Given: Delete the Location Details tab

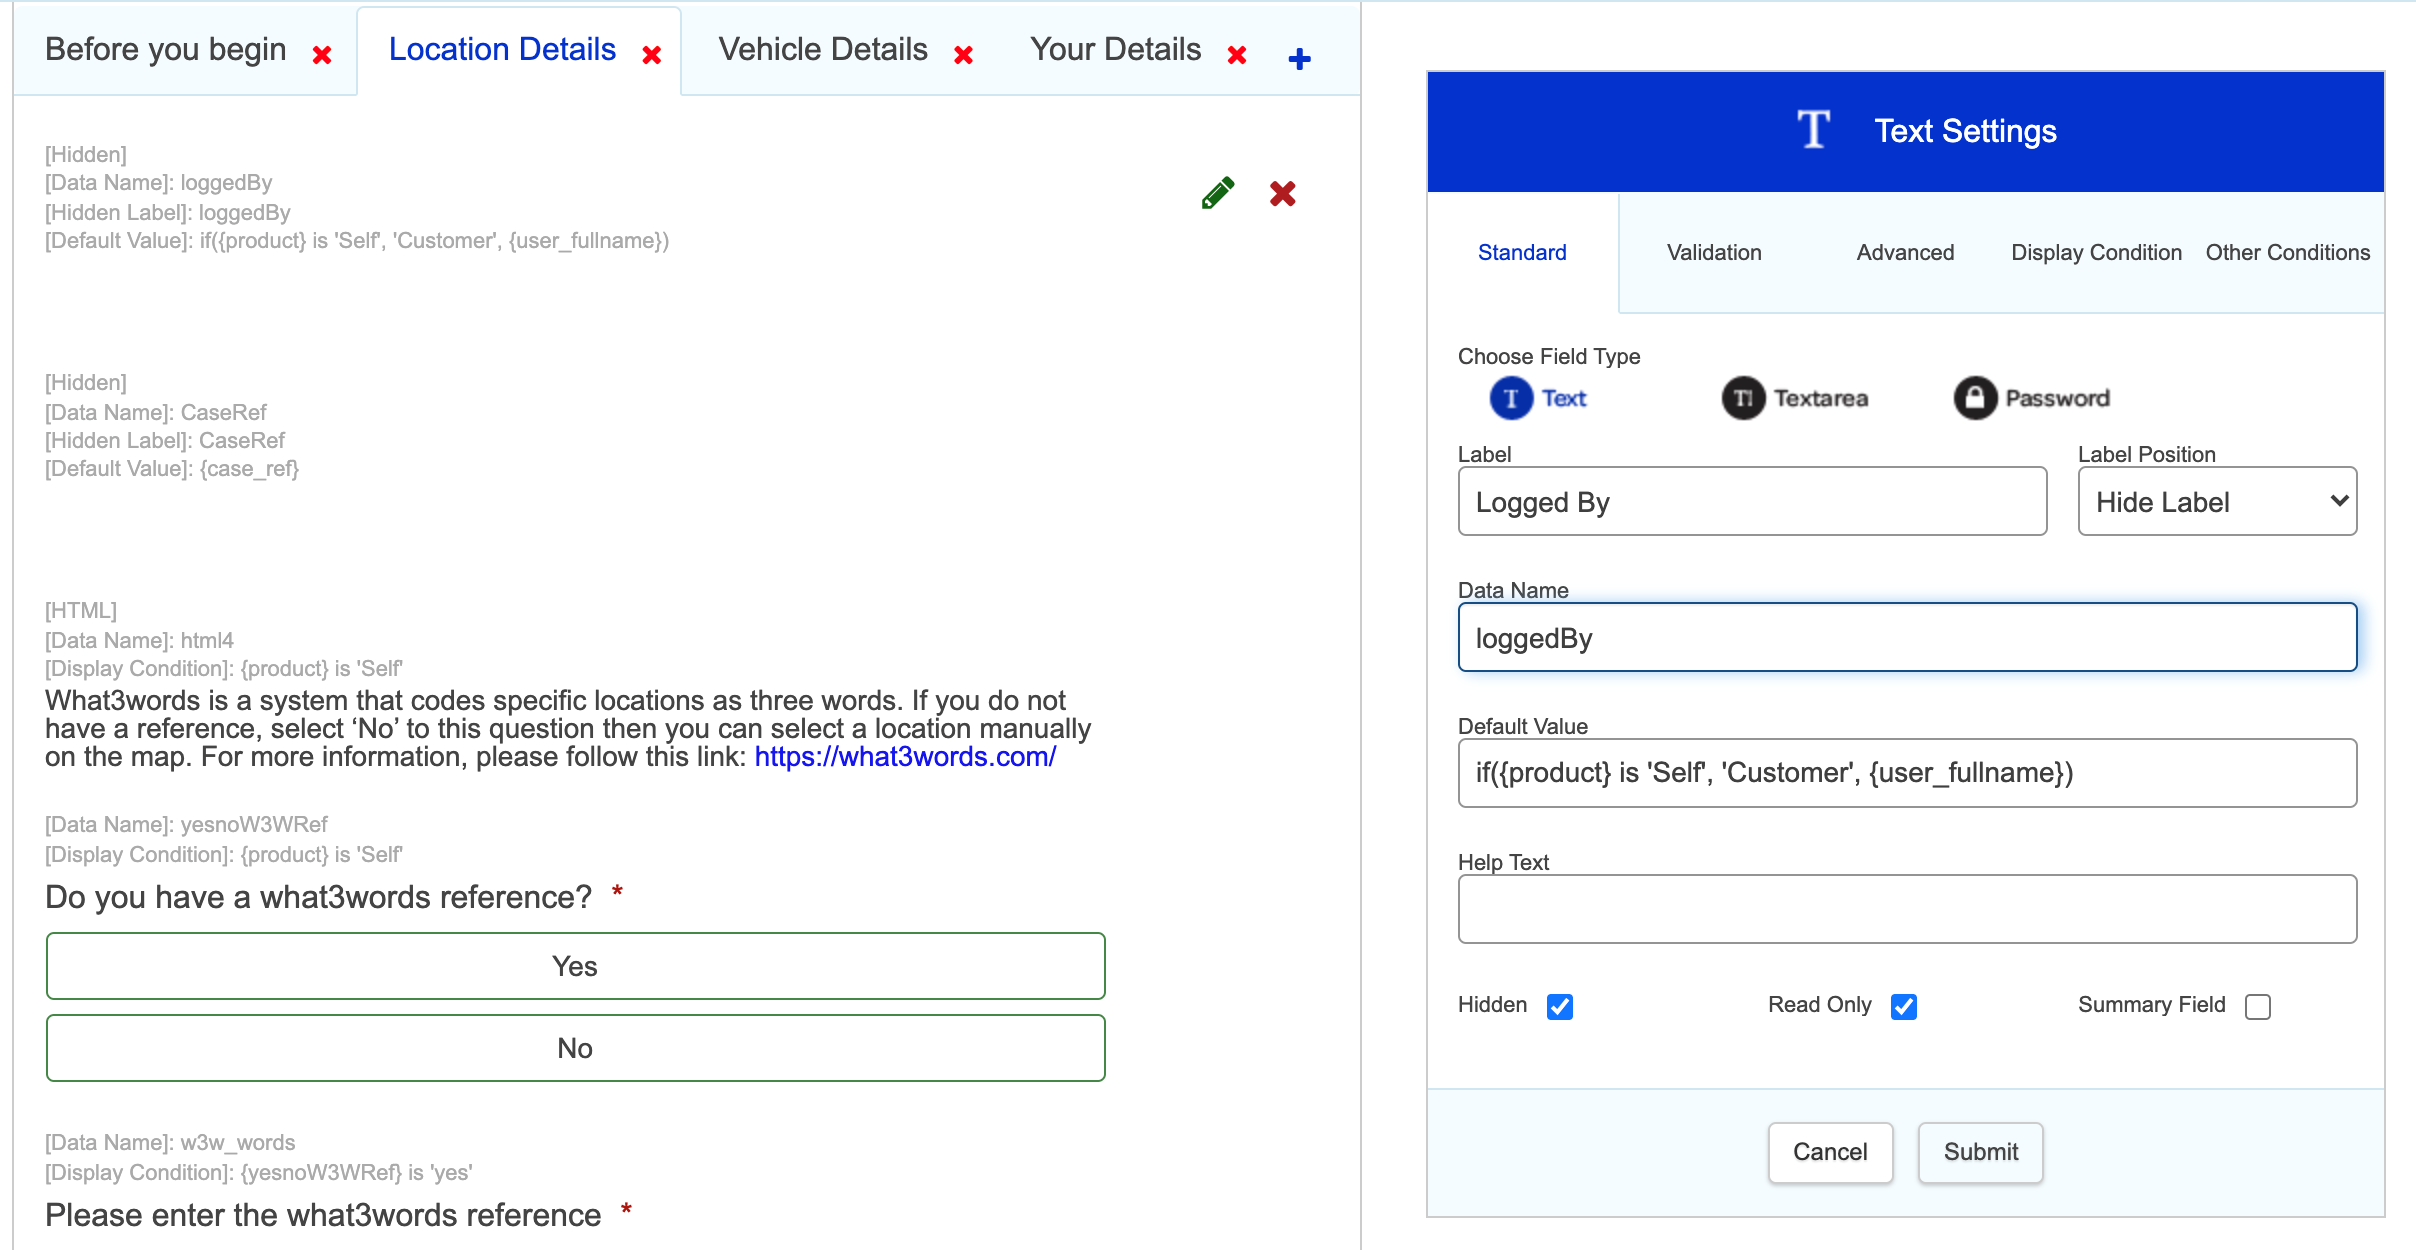Looking at the screenshot, I should click(652, 55).
